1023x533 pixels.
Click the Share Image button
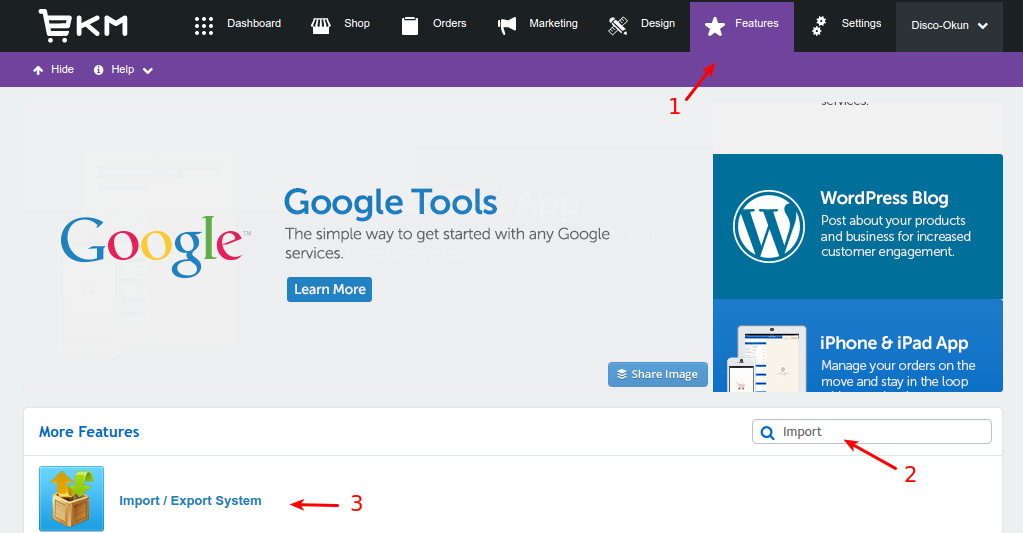658,374
